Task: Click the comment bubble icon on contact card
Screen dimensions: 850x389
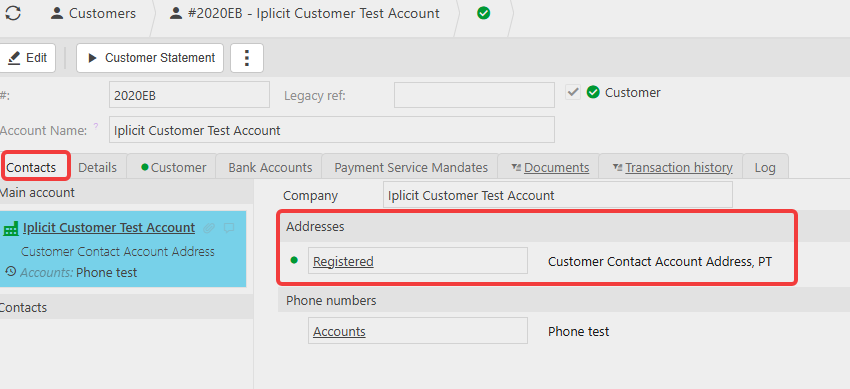Action: click(229, 228)
